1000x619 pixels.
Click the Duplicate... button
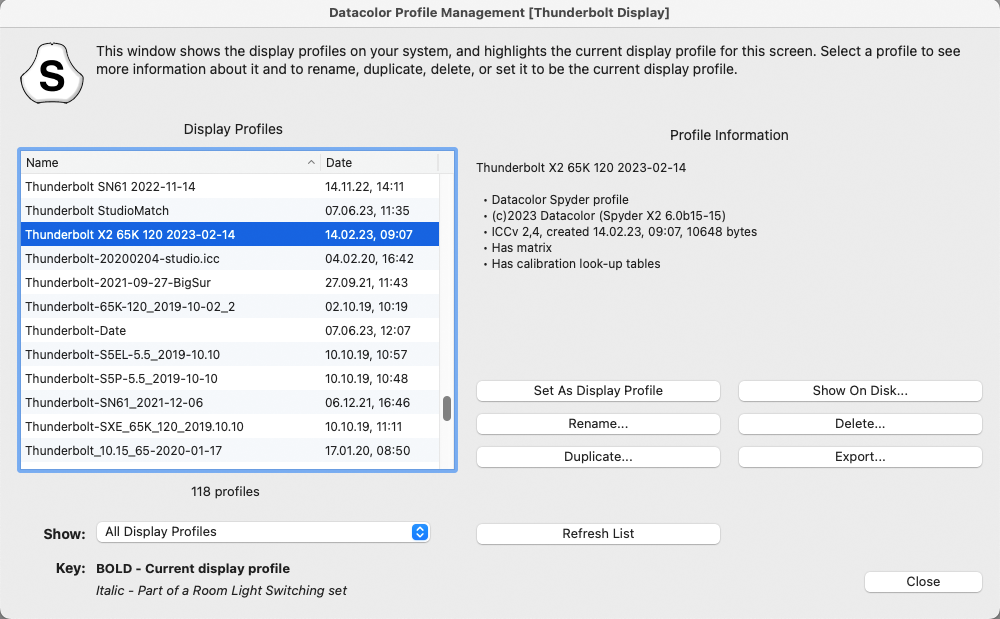598,457
